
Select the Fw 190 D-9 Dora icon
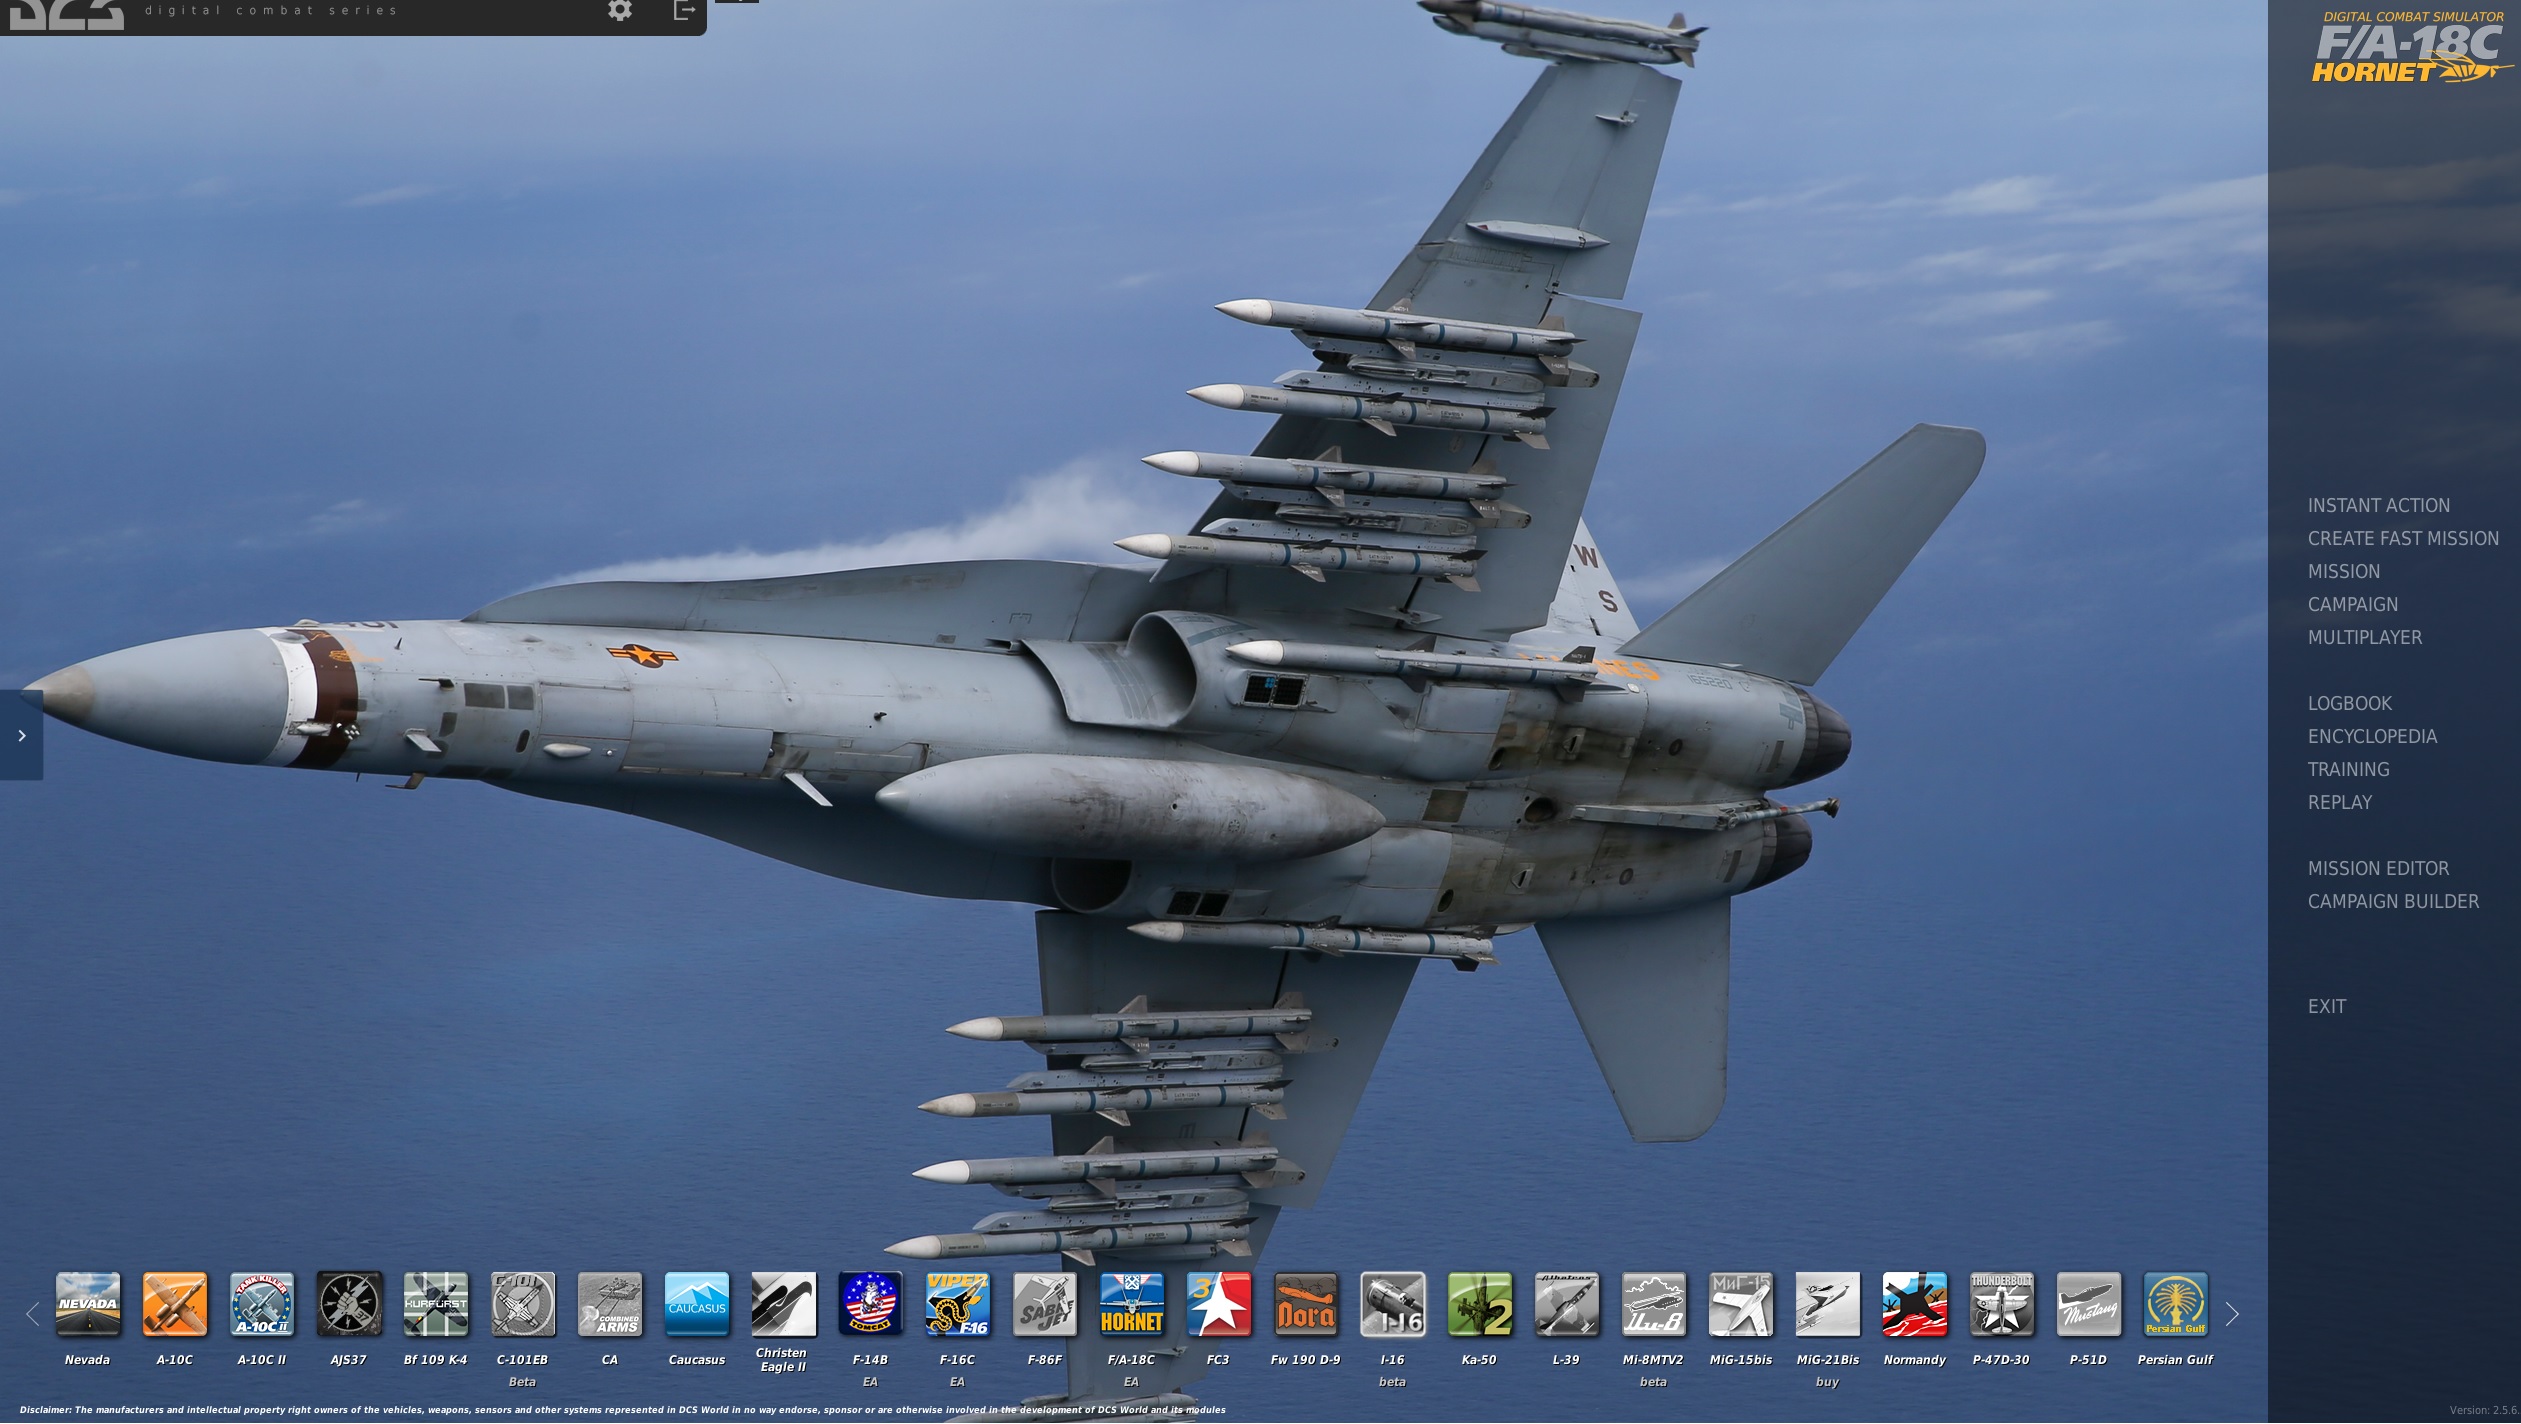click(1305, 1304)
